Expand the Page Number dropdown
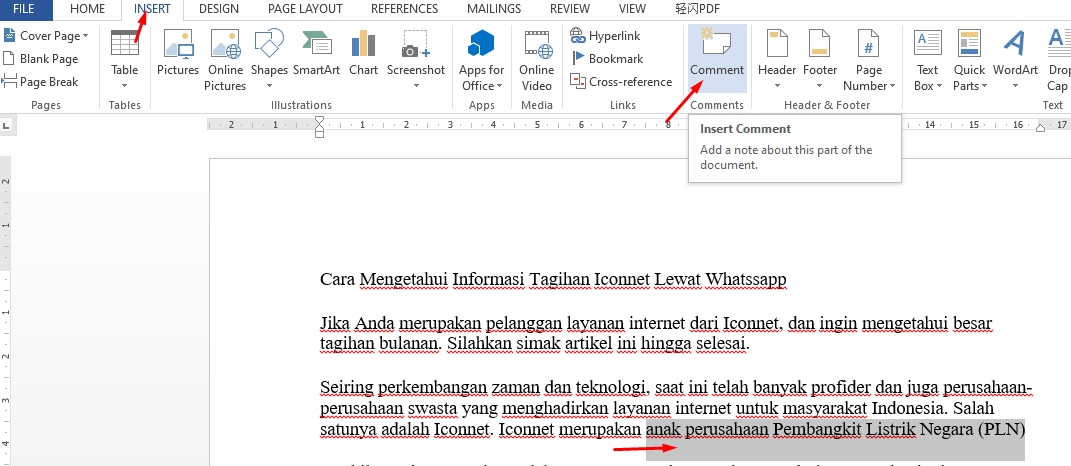The height and width of the screenshot is (466, 1071). 869,60
